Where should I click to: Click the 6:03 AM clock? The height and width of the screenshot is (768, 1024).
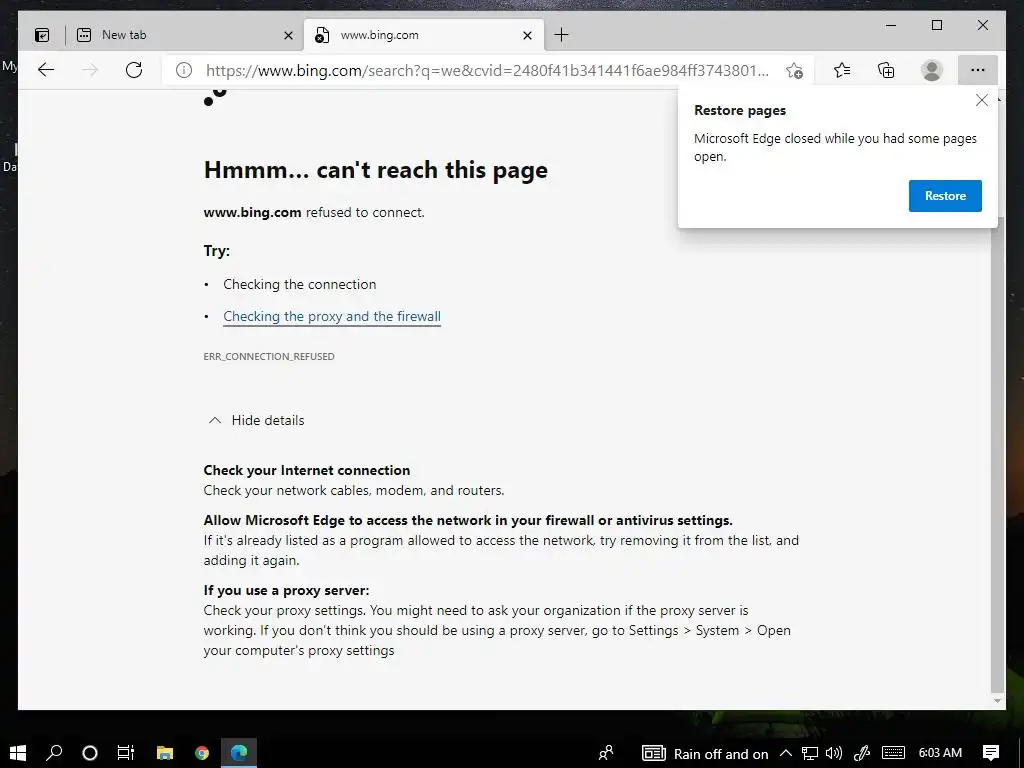pos(940,754)
